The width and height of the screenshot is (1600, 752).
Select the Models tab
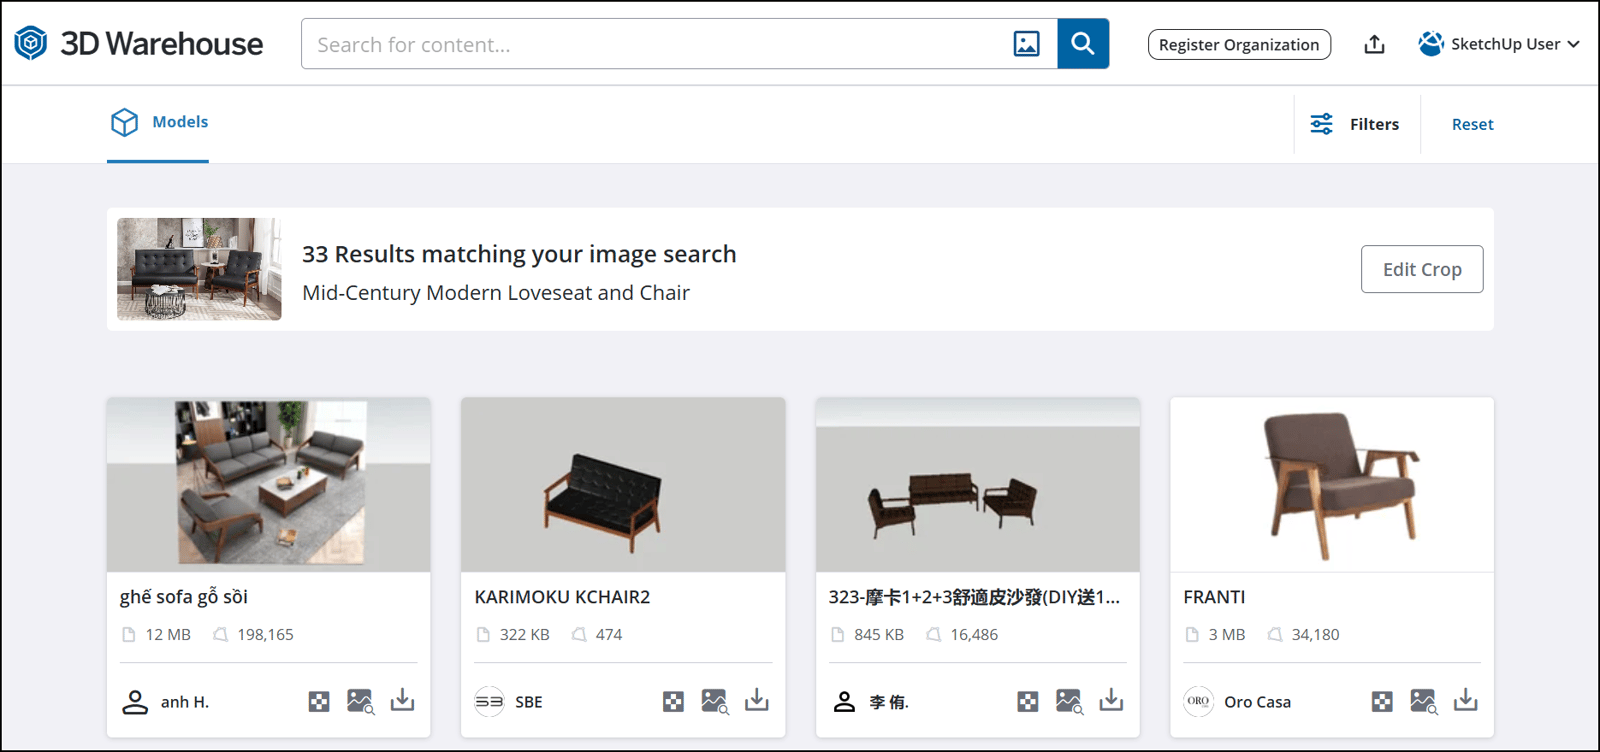click(159, 122)
